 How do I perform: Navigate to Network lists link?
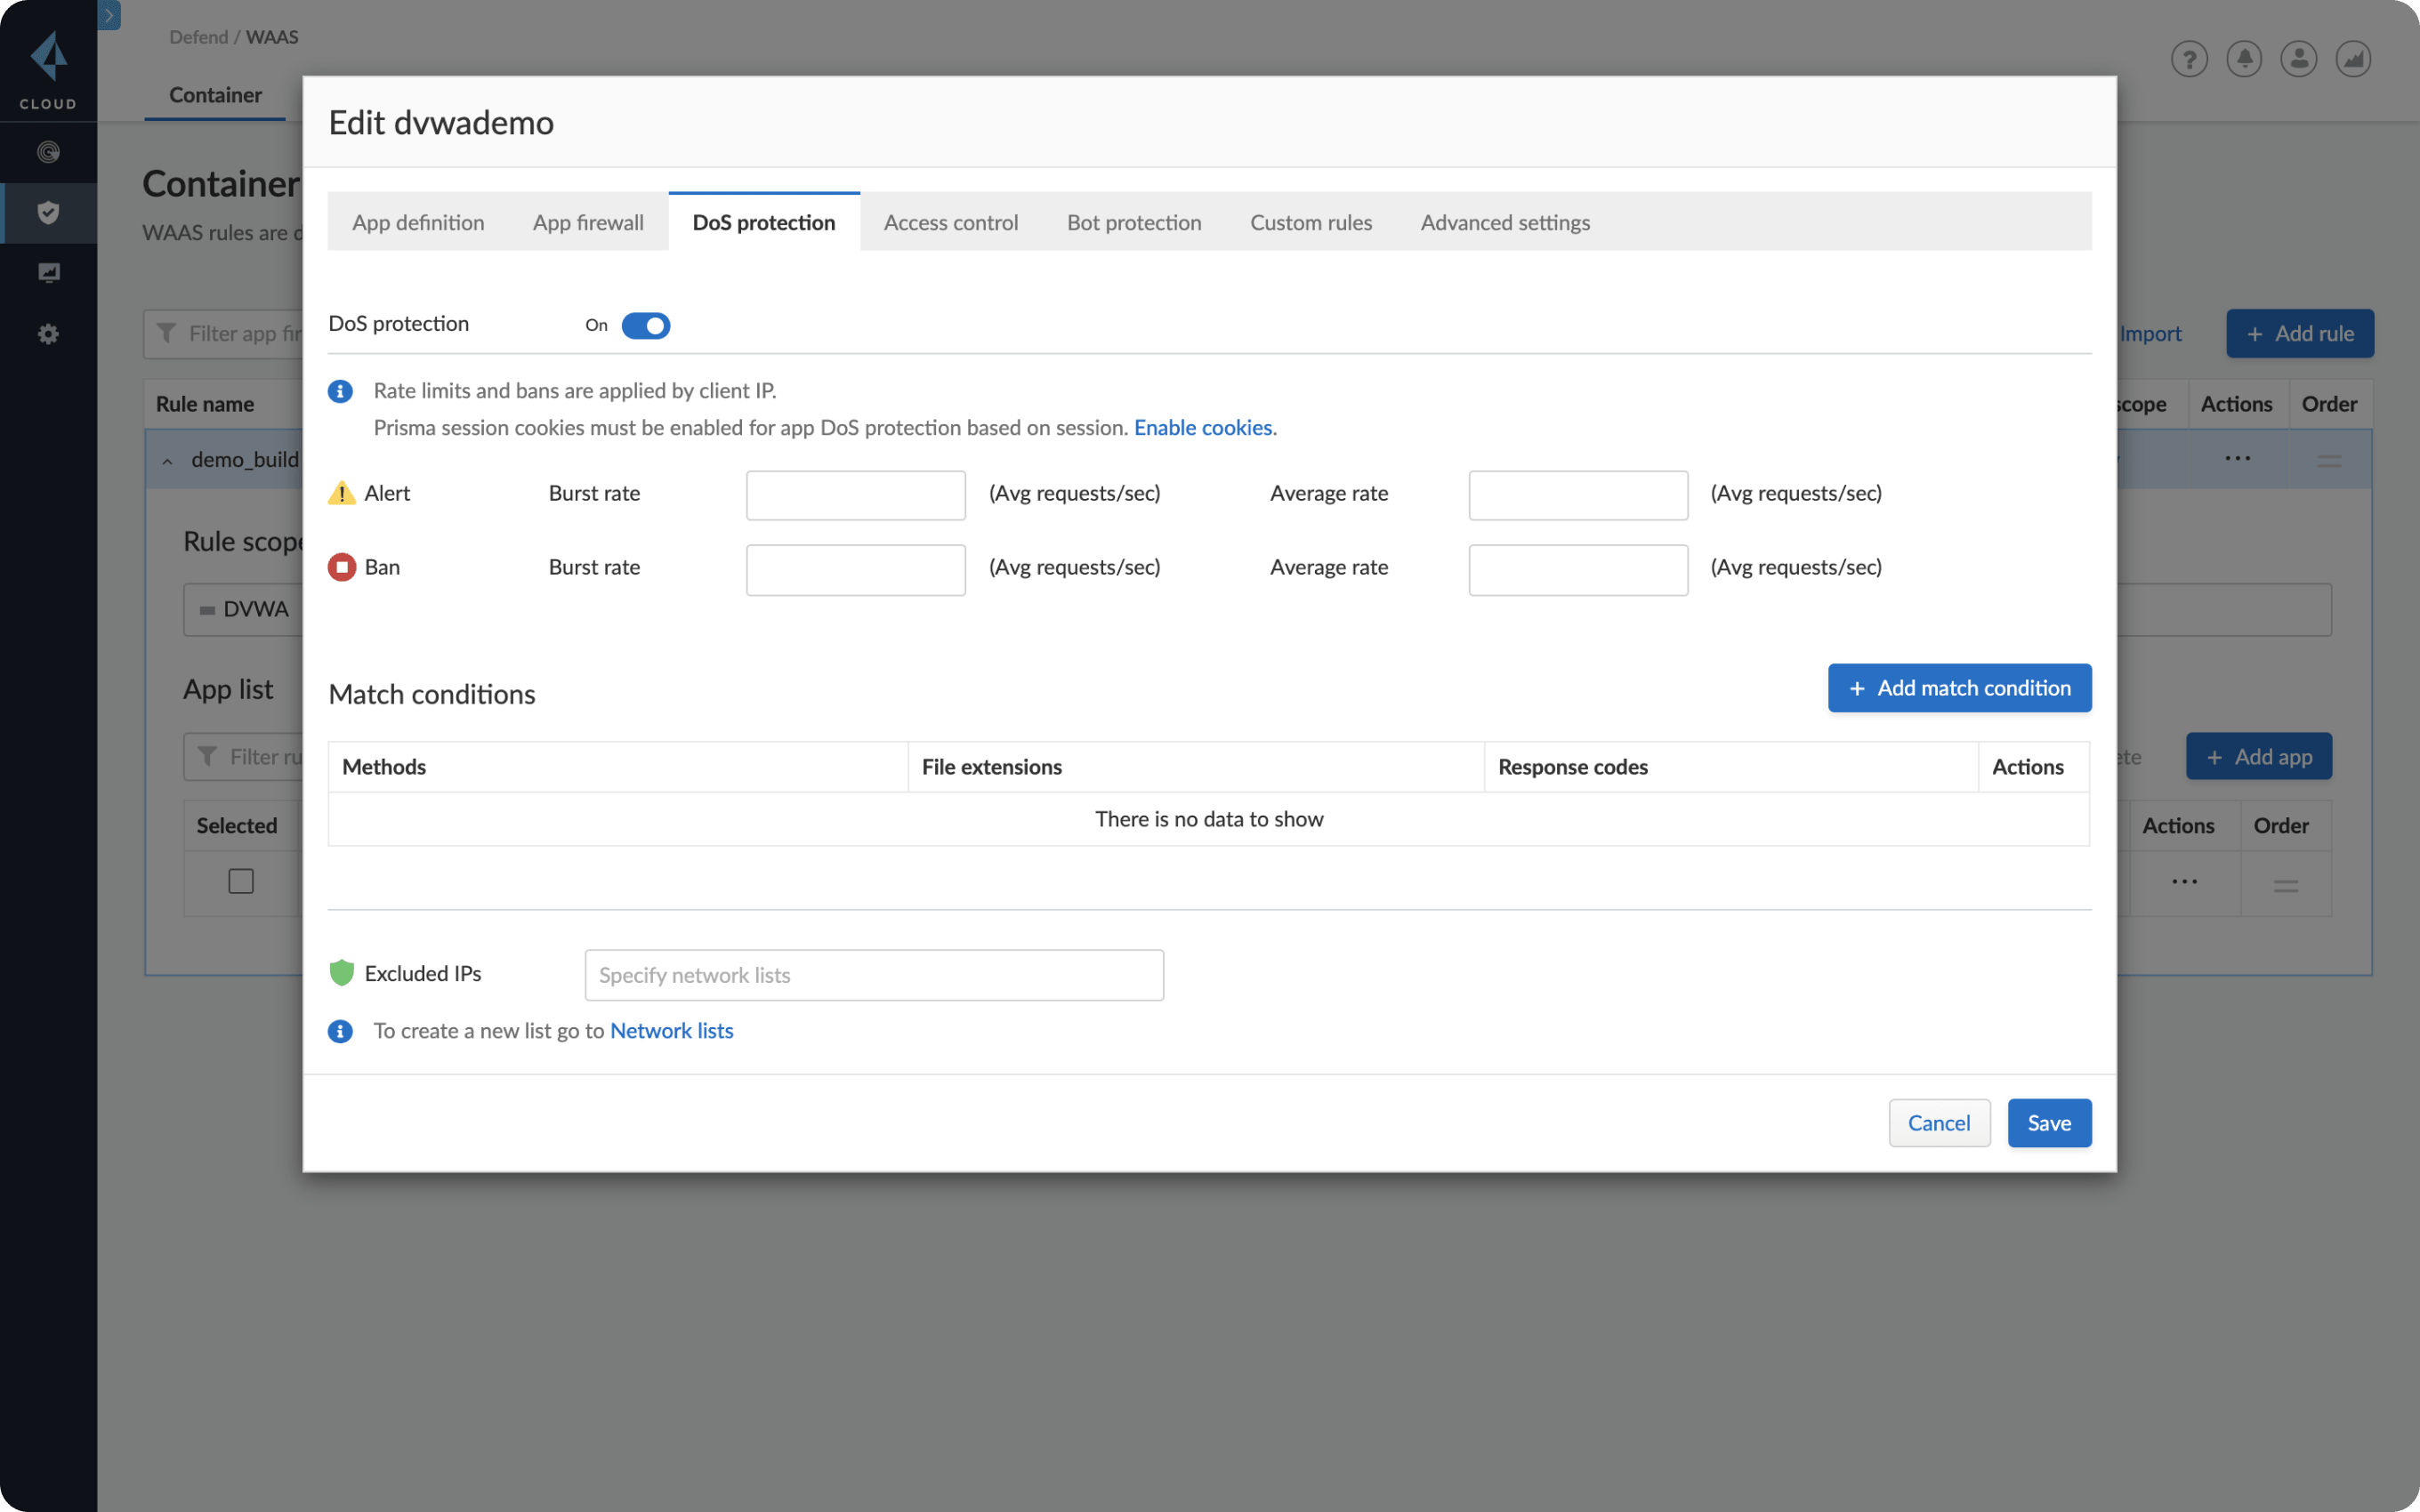pyautogui.click(x=671, y=1029)
